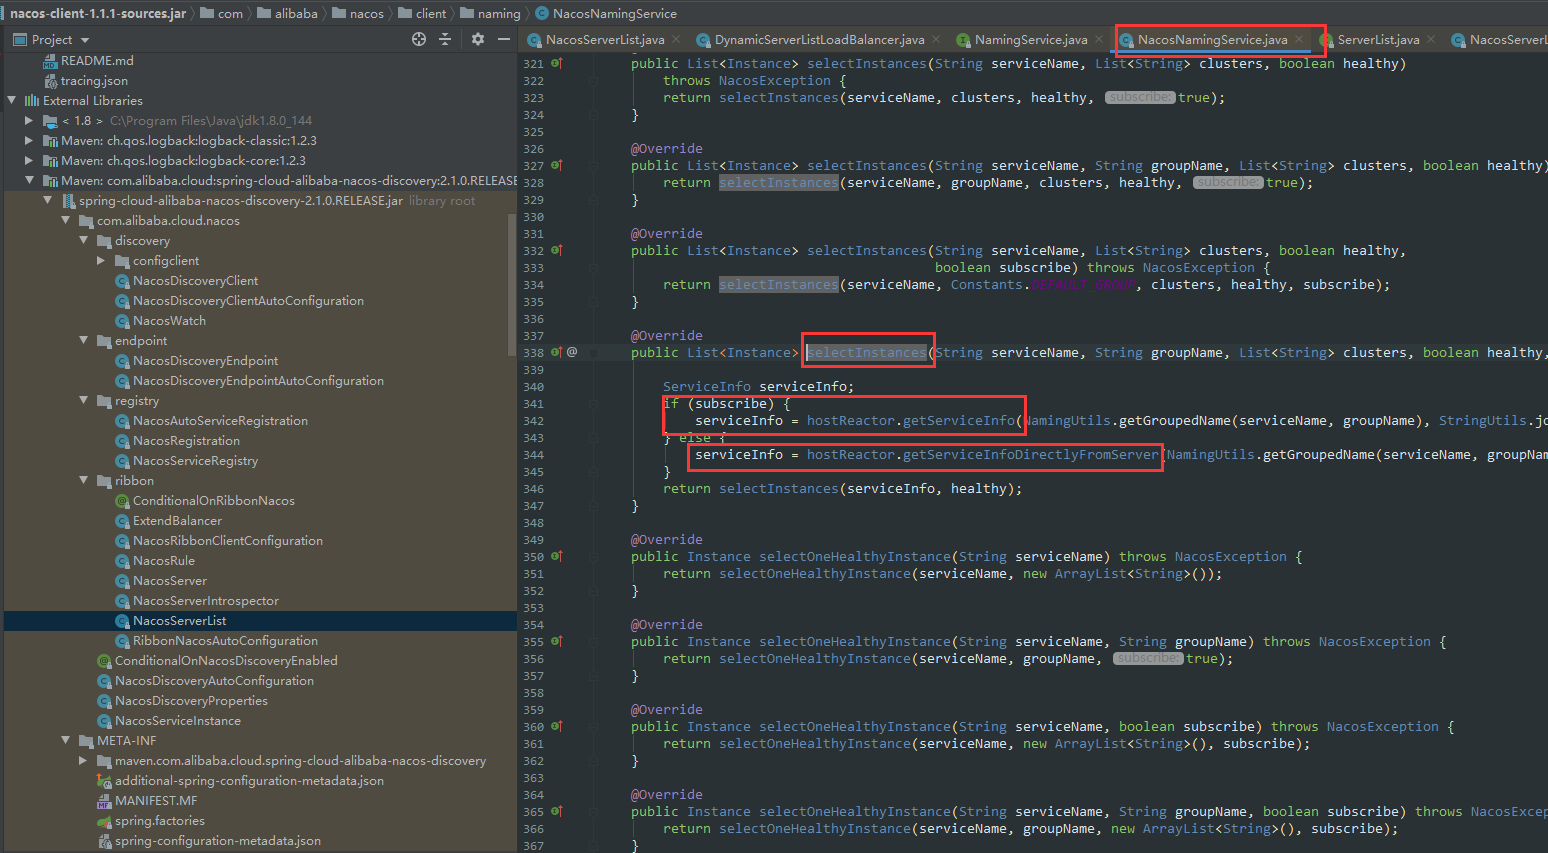
Task: Switch to NacosServerList.java tab
Action: 605,39
